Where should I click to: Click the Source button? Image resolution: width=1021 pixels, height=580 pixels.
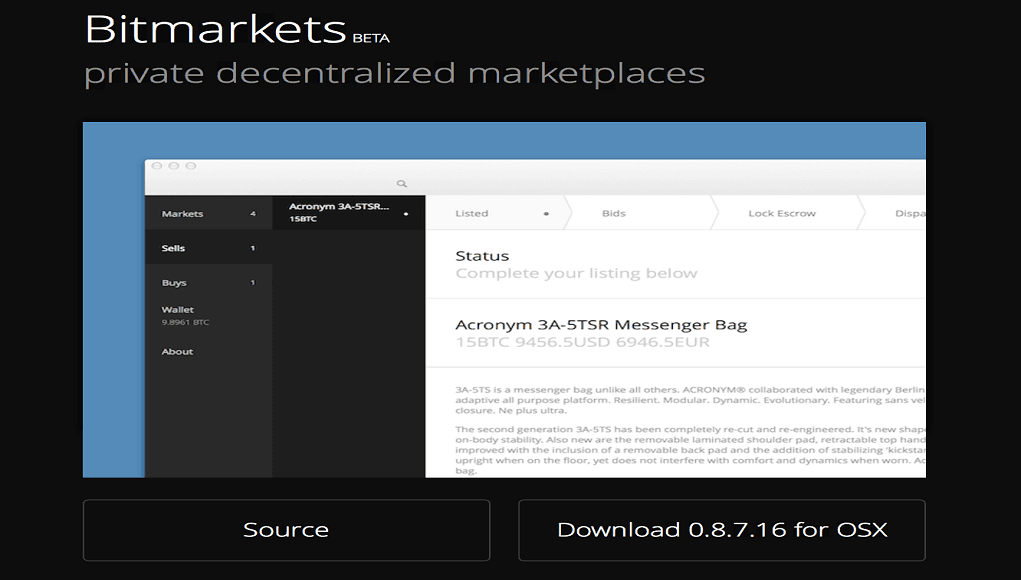pyautogui.click(x=286, y=530)
